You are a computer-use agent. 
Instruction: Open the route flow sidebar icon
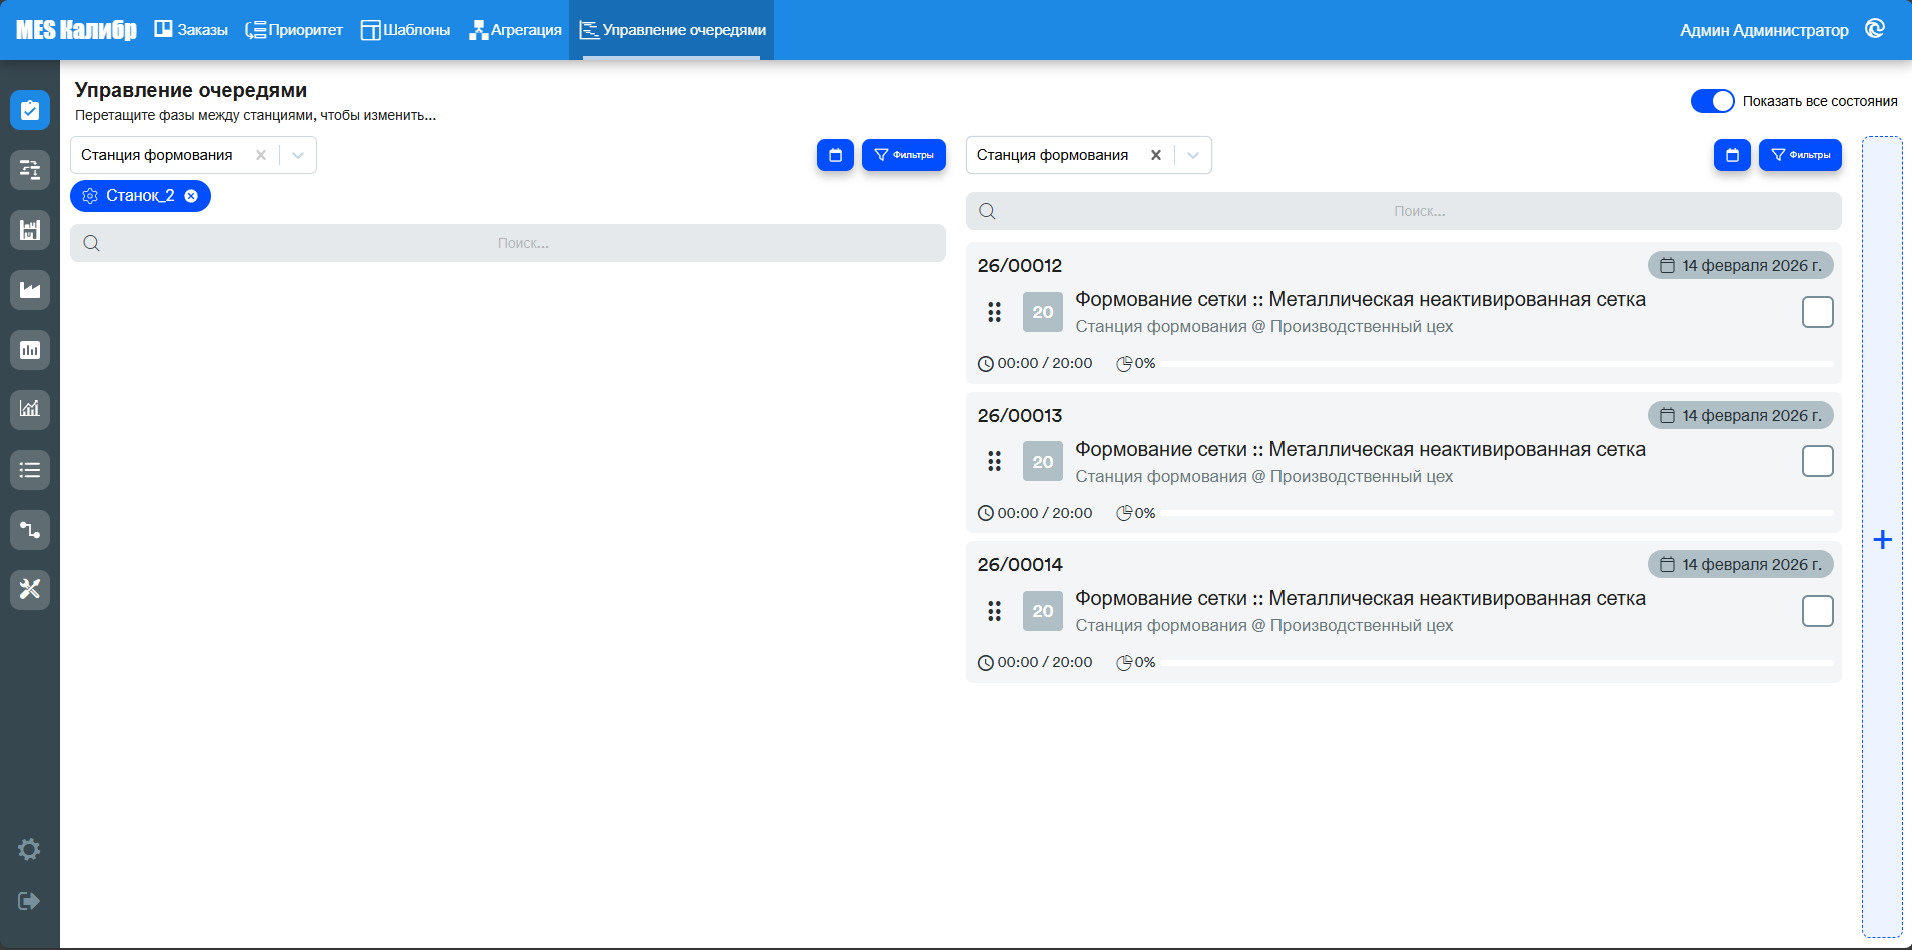(30, 529)
